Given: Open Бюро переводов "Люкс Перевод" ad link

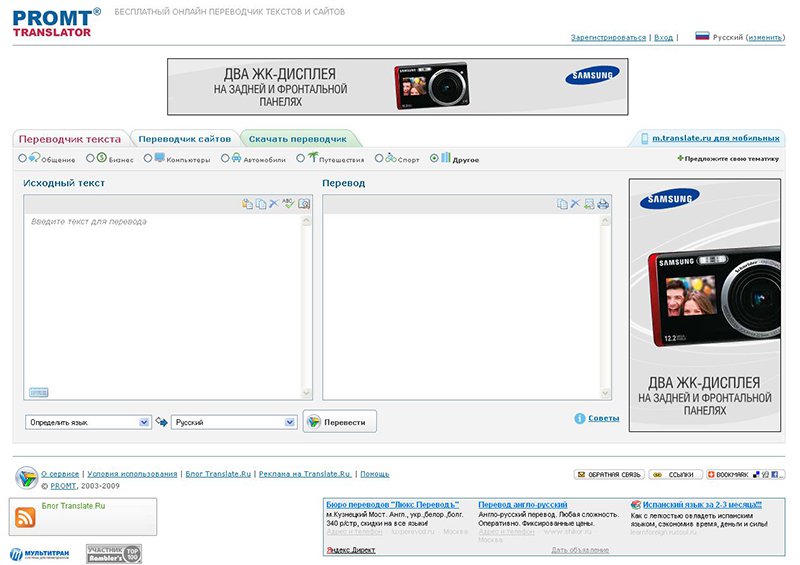Looking at the screenshot, I should [x=392, y=505].
